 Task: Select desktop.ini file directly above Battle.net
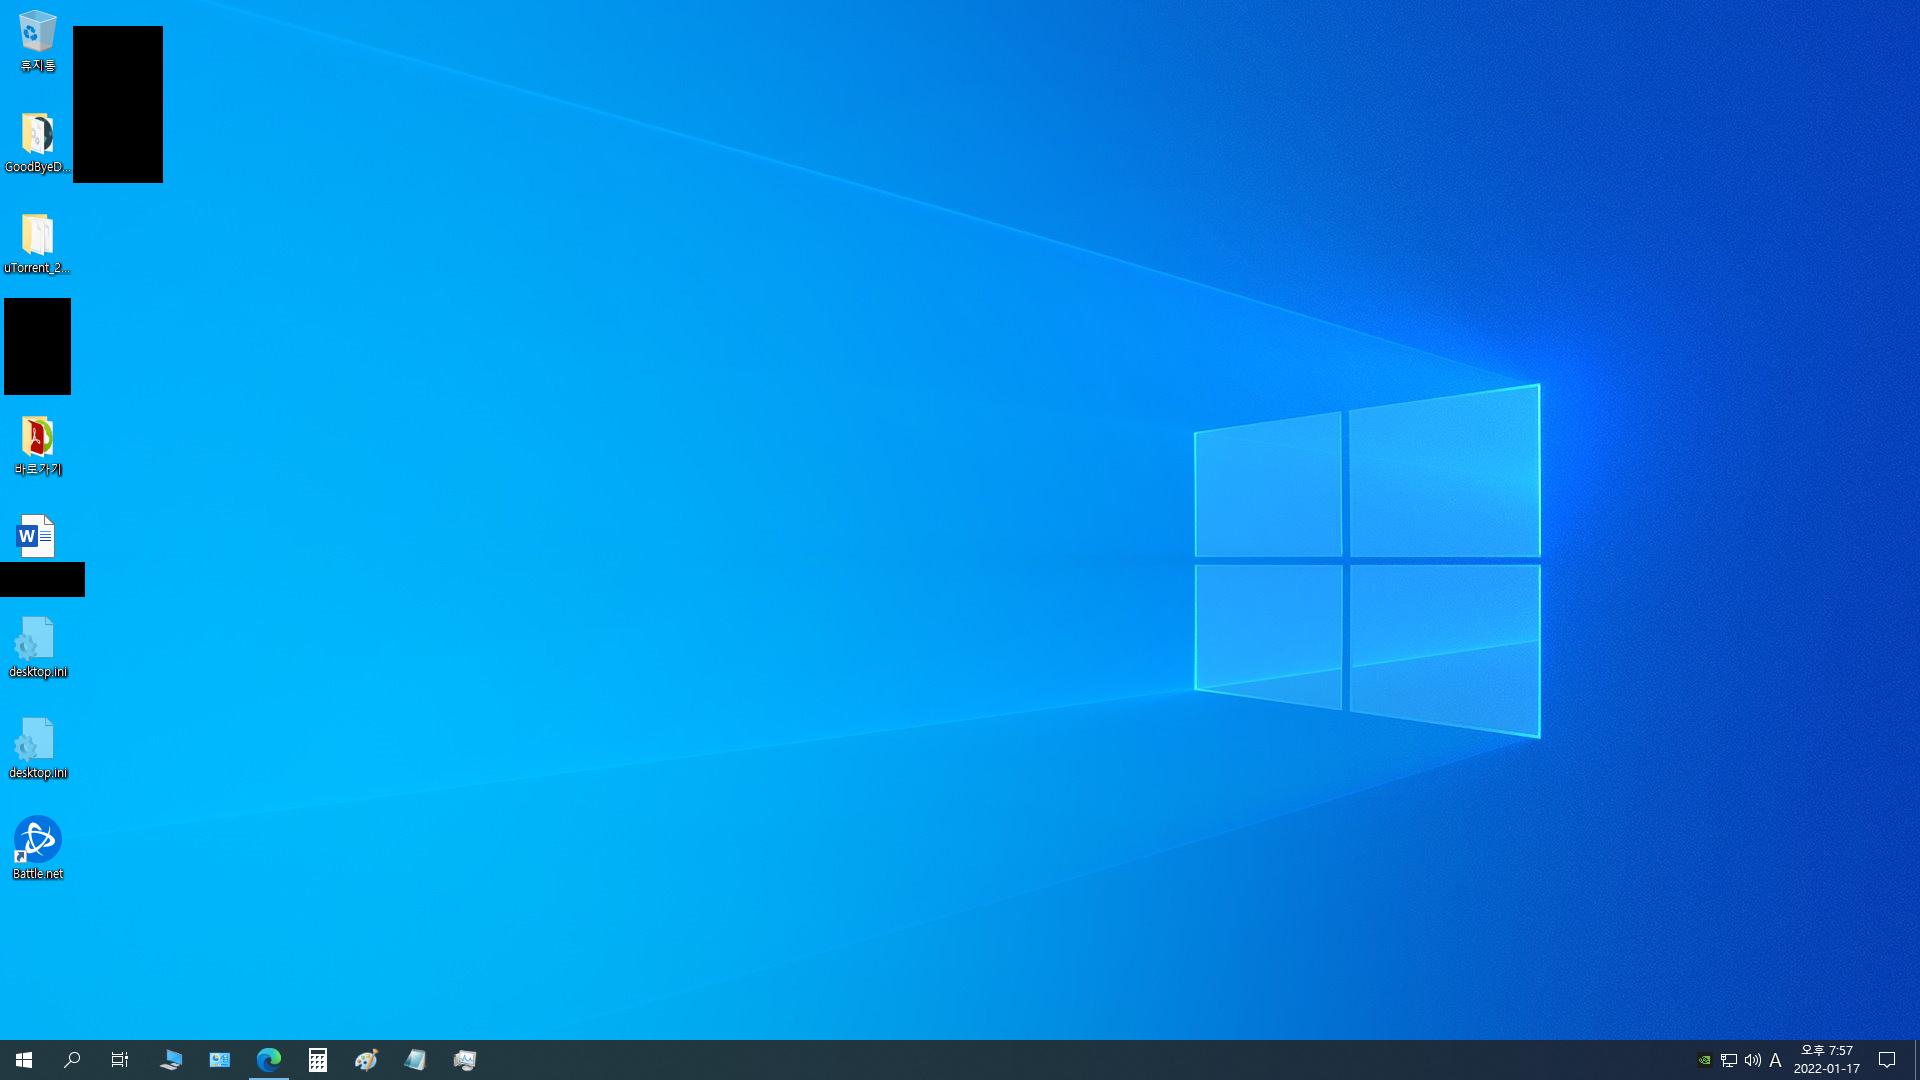(x=37, y=749)
